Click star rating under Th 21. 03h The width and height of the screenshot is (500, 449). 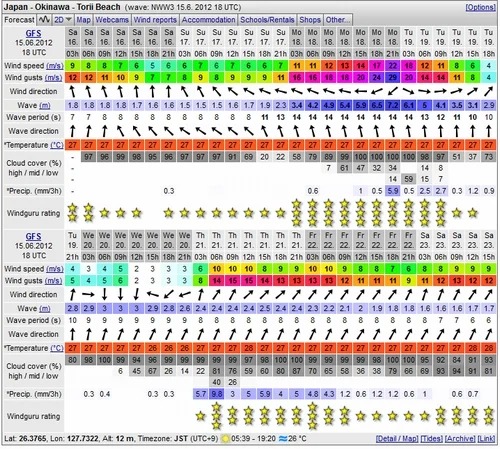[200, 416]
